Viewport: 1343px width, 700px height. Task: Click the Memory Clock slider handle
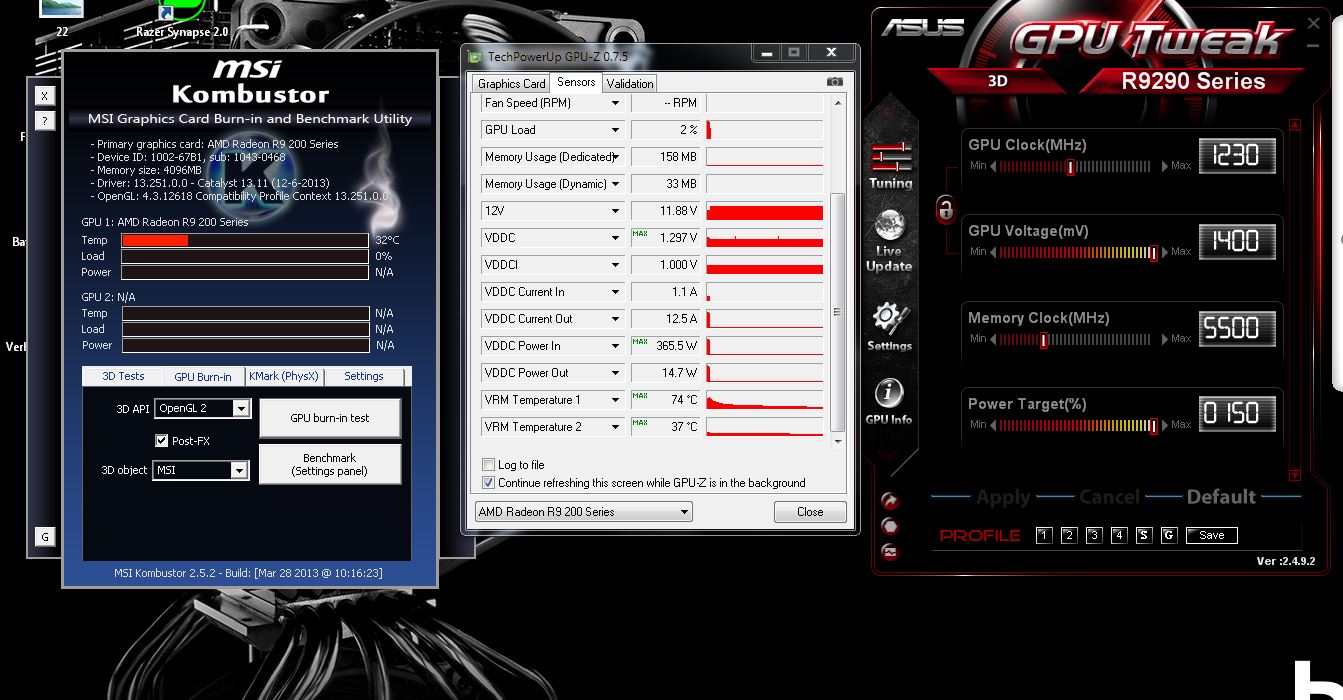tap(1043, 339)
